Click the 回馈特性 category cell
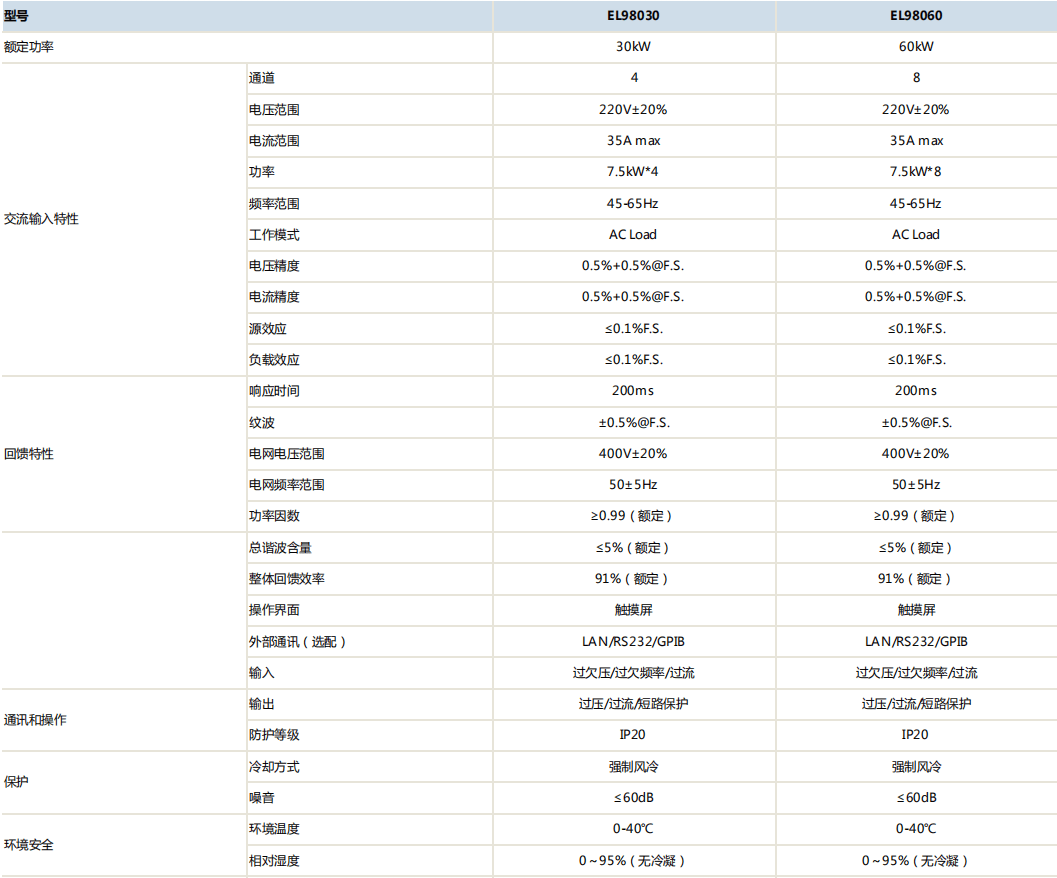 pyautogui.click(x=29, y=454)
